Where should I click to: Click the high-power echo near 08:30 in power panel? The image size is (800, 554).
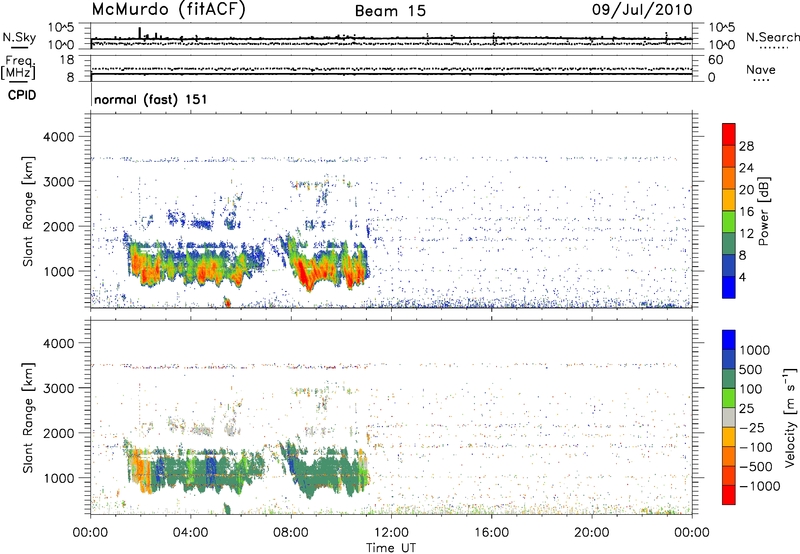(x=305, y=275)
